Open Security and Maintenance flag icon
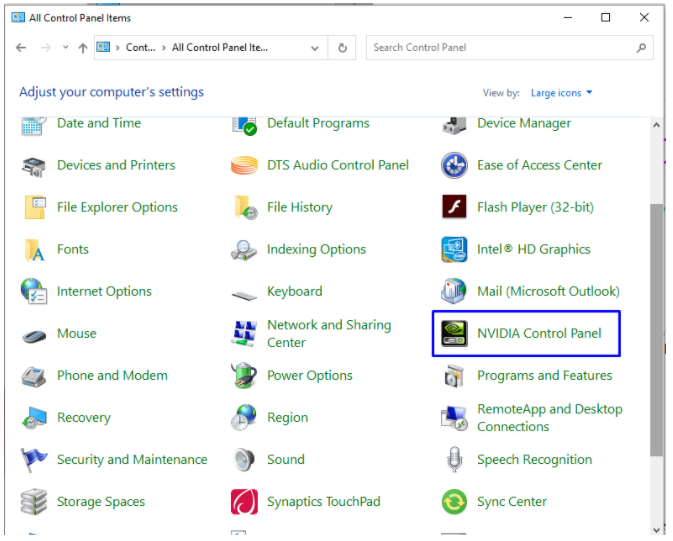Screen dimensions: 673x541 point(34,460)
